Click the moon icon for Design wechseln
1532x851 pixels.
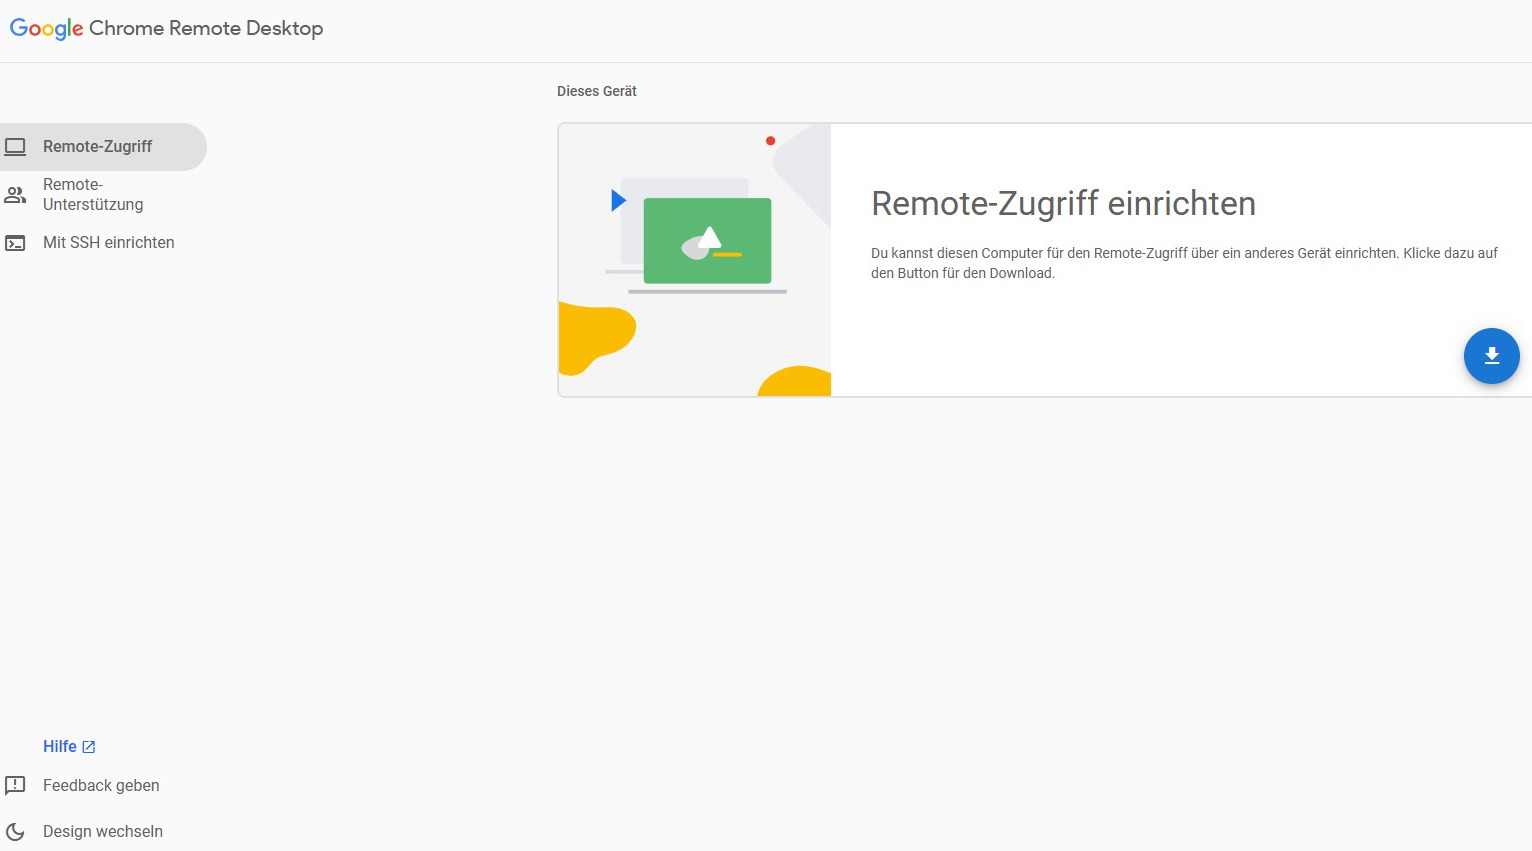point(15,832)
